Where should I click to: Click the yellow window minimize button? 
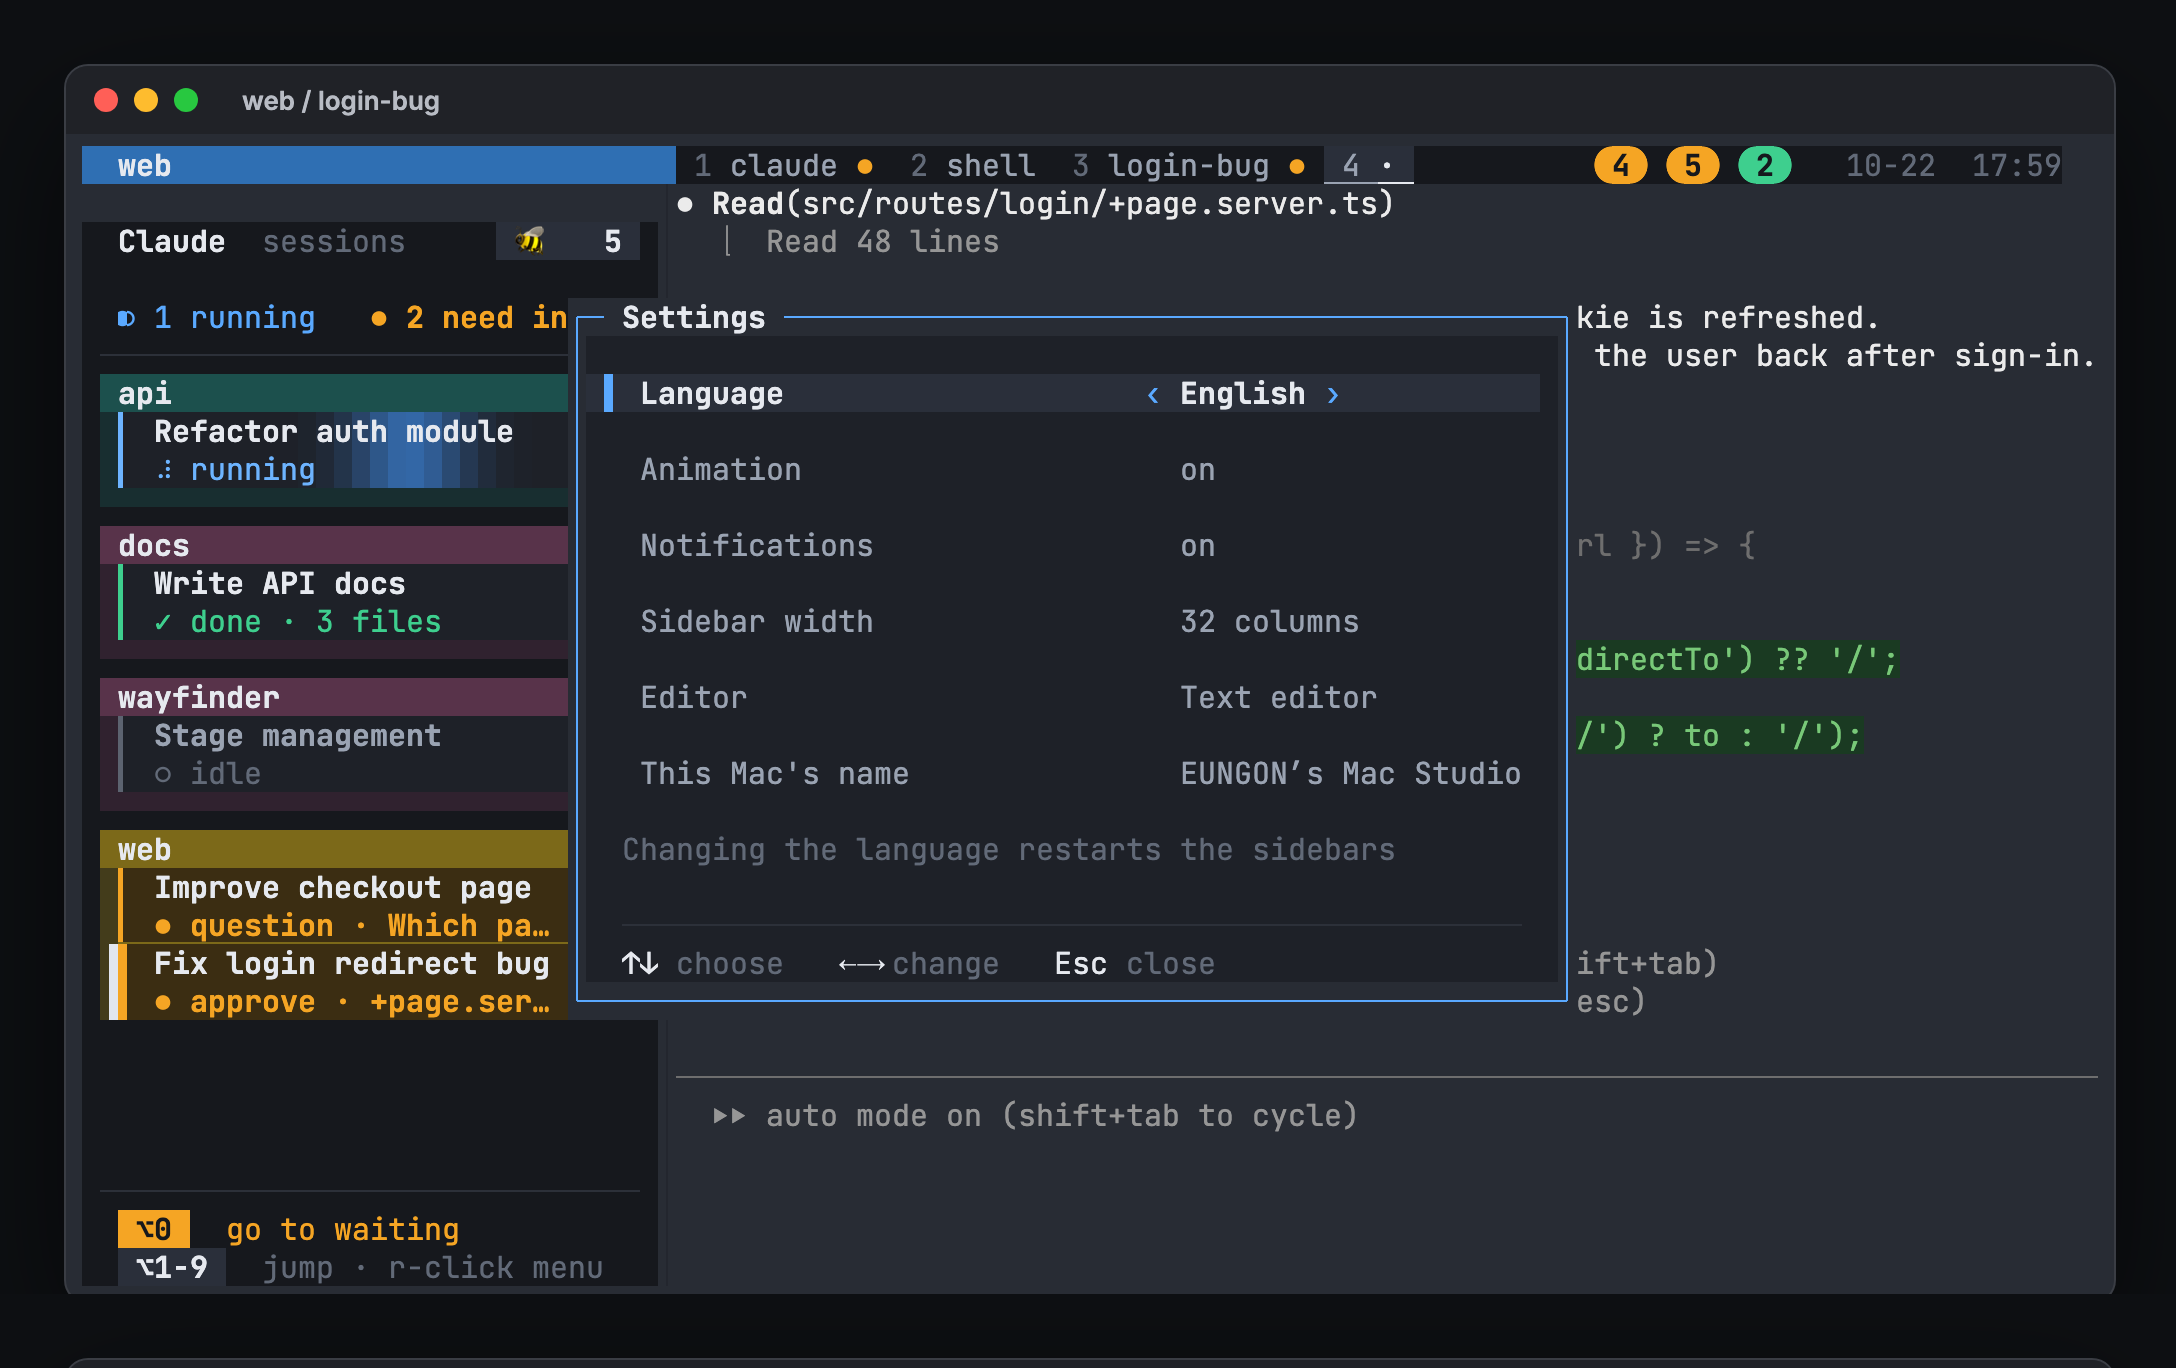[146, 100]
